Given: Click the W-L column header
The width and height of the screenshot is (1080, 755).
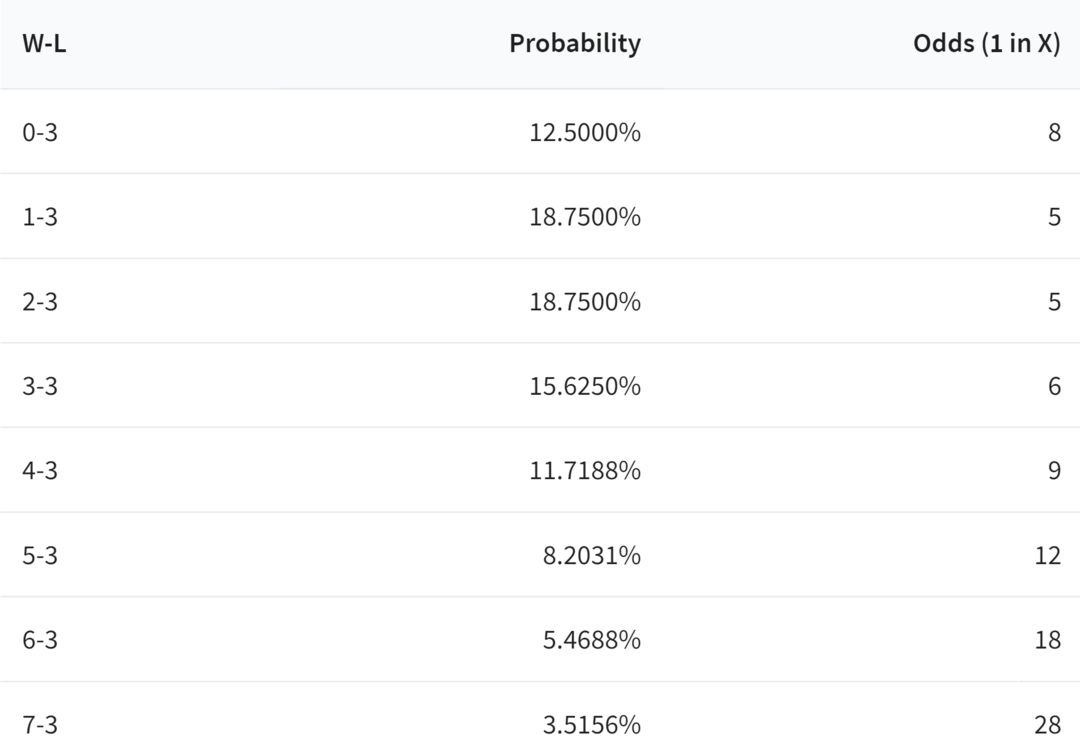Looking at the screenshot, I should click(44, 43).
